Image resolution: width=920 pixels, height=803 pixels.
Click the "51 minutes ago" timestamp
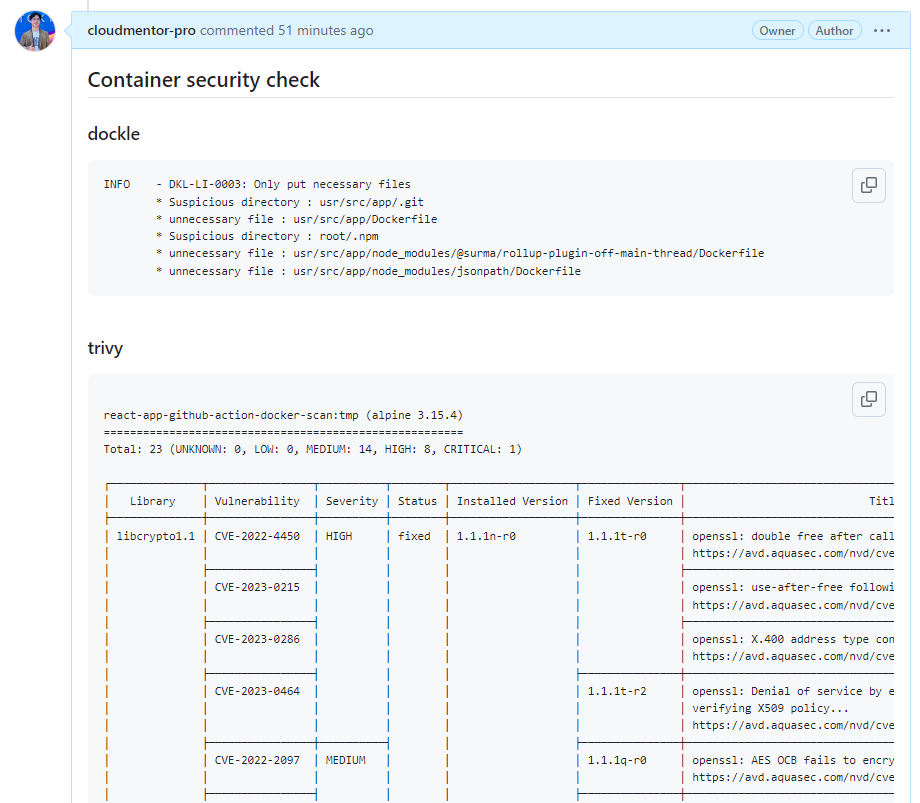(325, 31)
